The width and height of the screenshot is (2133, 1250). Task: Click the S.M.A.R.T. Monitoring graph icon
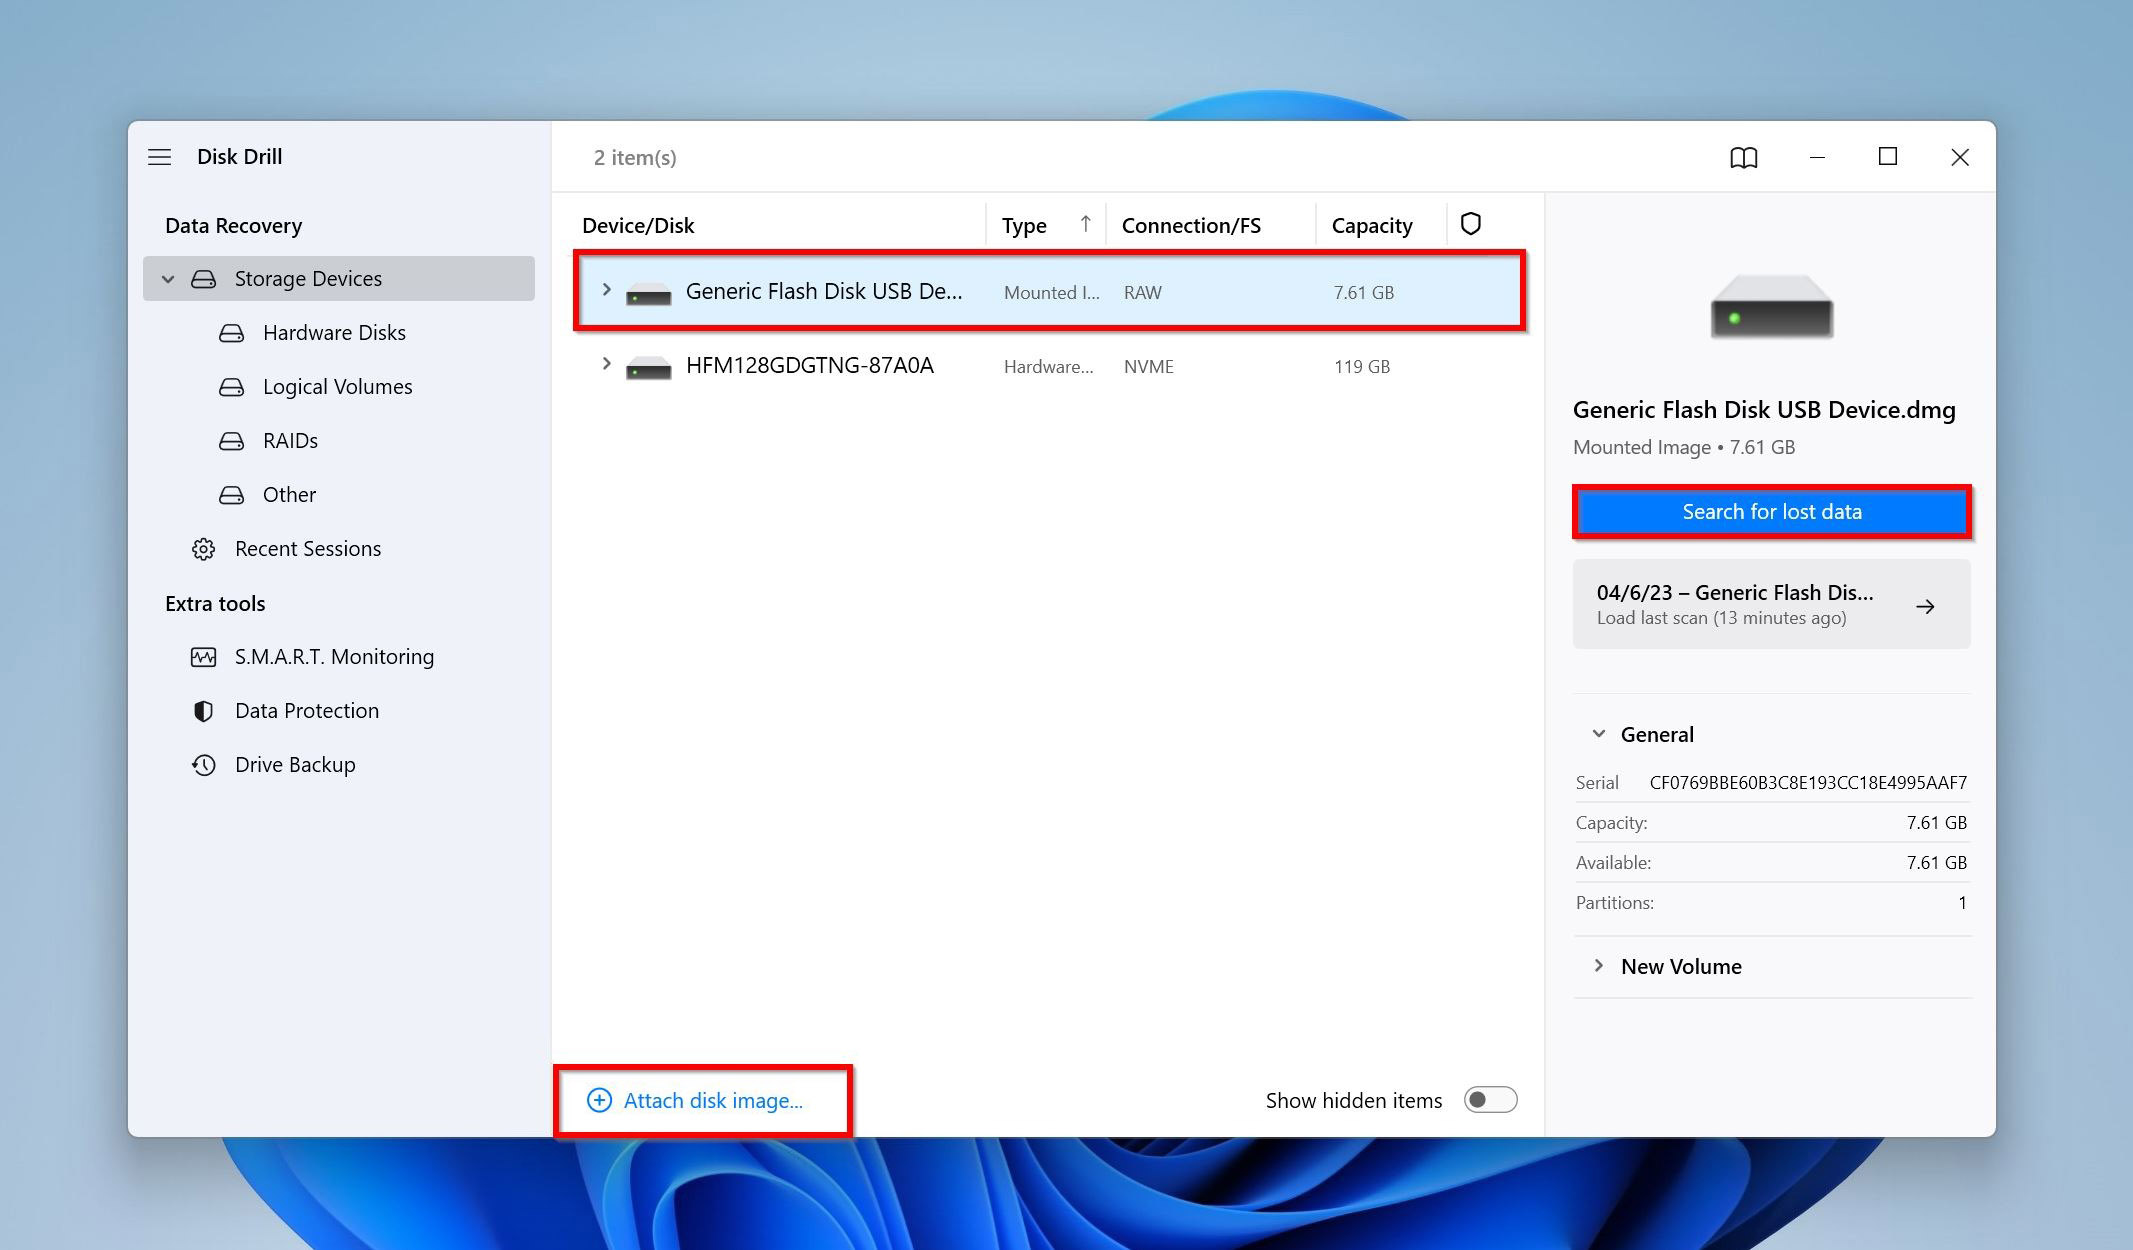tap(203, 657)
